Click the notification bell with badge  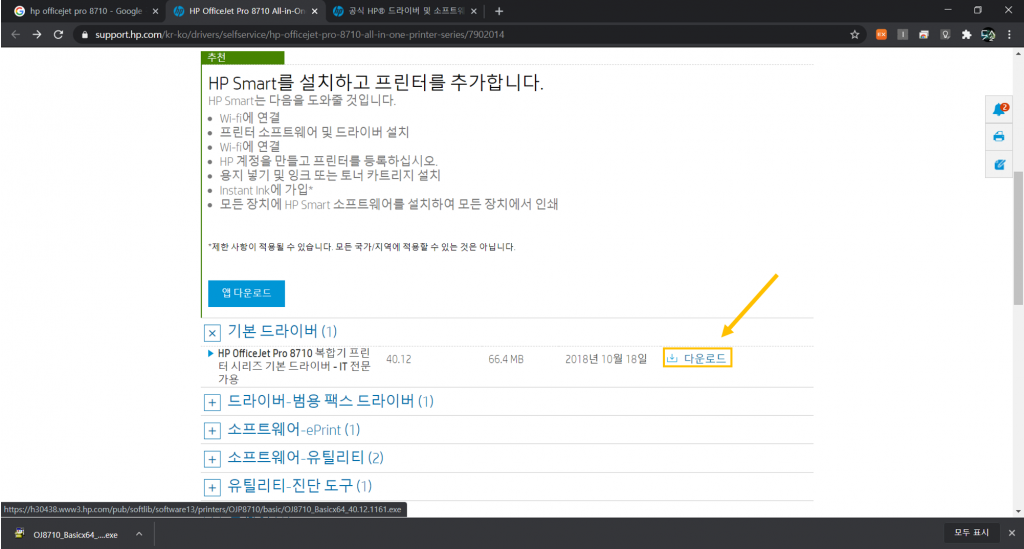click(x=998, y=110)
